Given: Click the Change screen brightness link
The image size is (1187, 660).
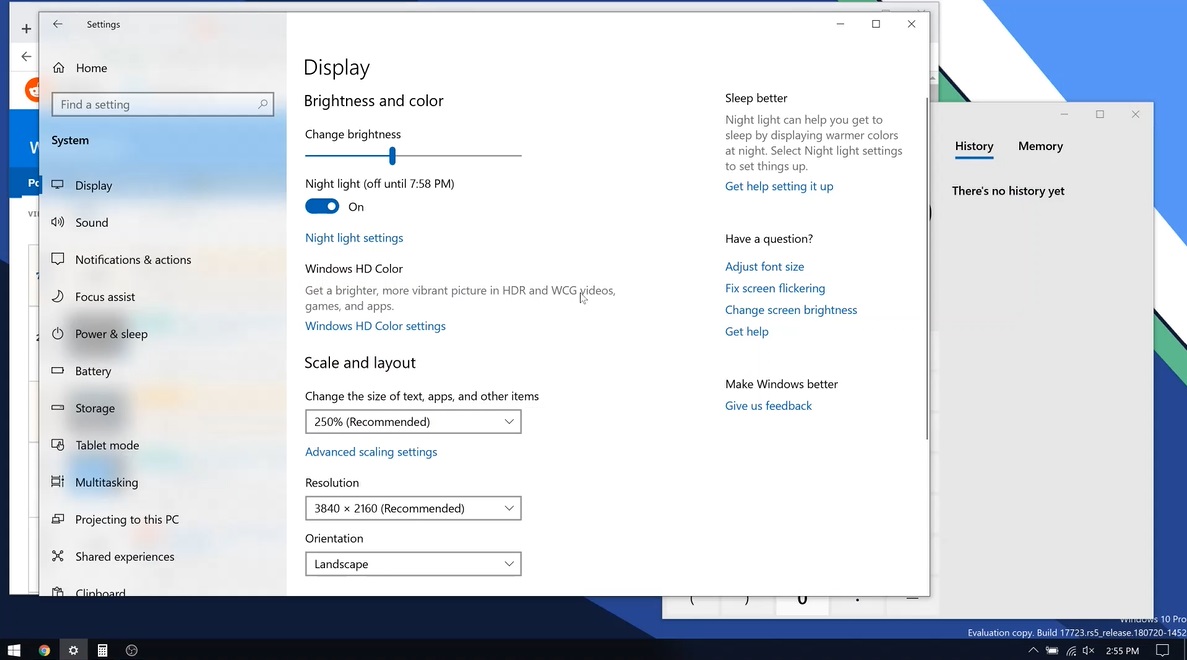Looking at the screenshot, I should pos(791,310).
